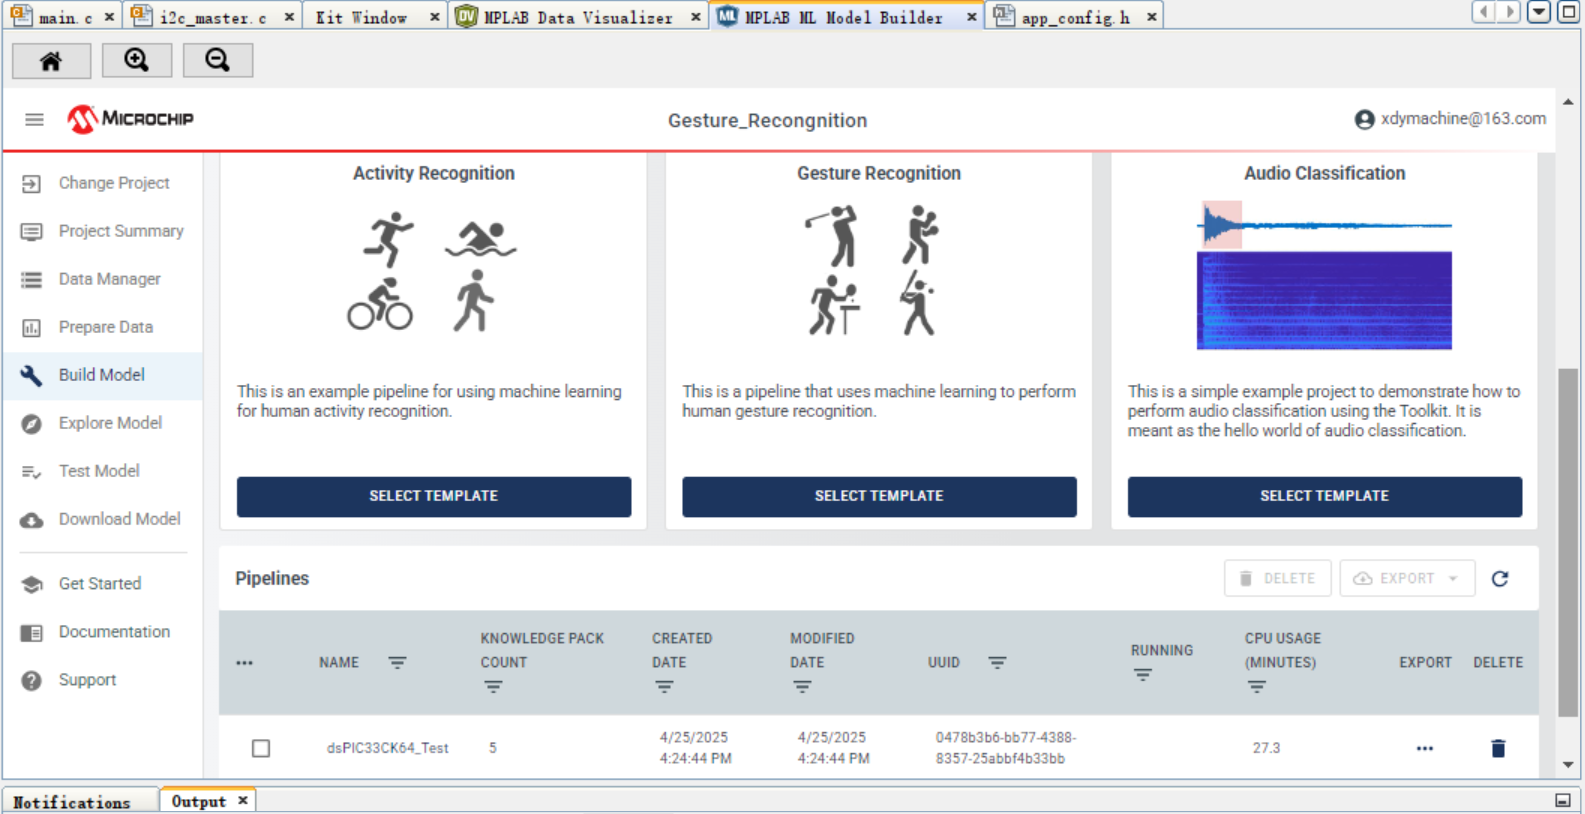Open Prepare Data in sidebar
Viewport: 1585px width, 814px height.
click(103, 327)
